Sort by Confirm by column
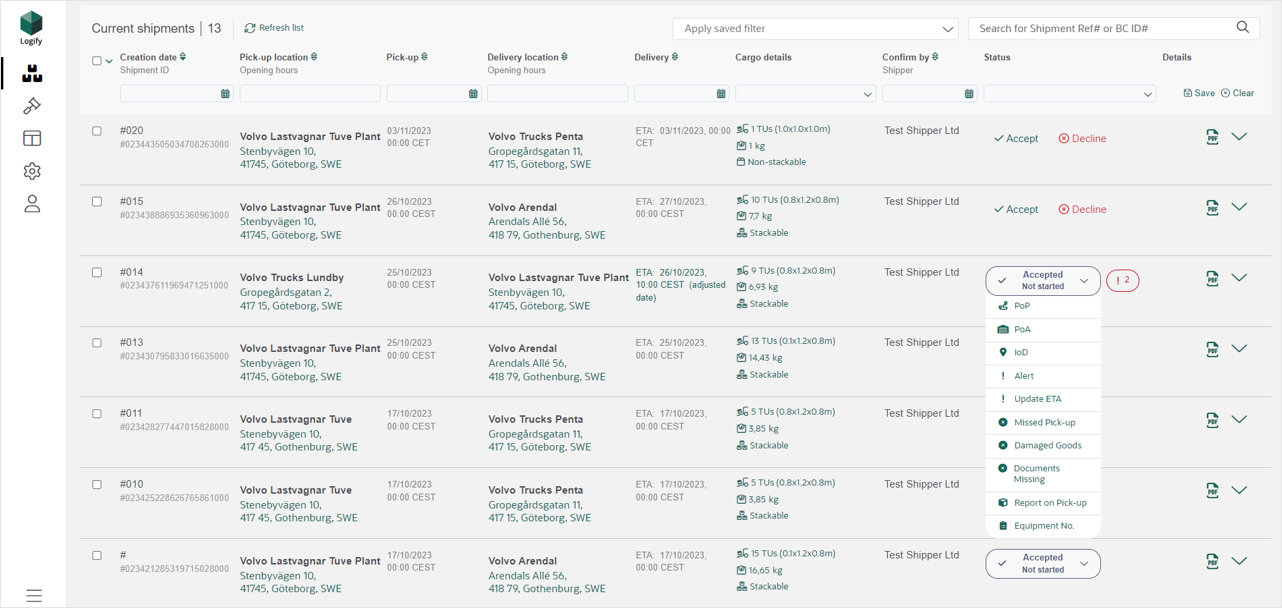This screenshot has height=608, width=1282. pos(935,57)
